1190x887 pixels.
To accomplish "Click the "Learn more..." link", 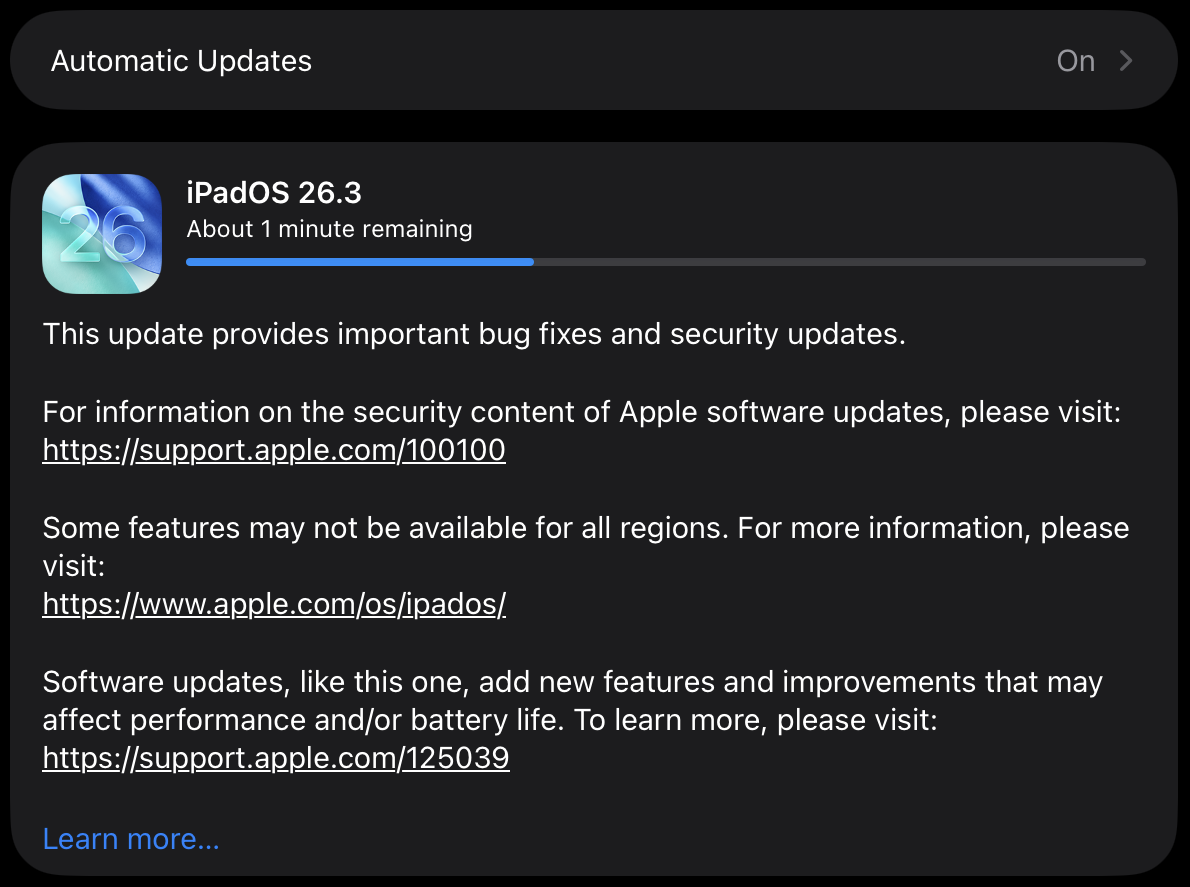I will coord(131,839).
